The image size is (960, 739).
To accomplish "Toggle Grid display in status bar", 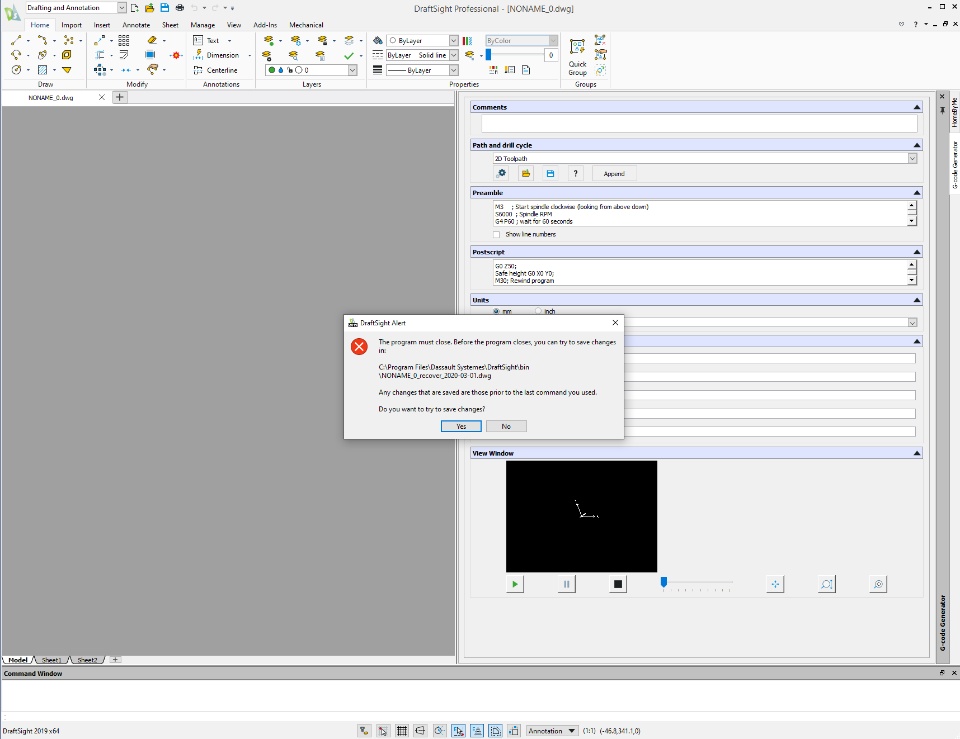I will click(x=402, y=730).
